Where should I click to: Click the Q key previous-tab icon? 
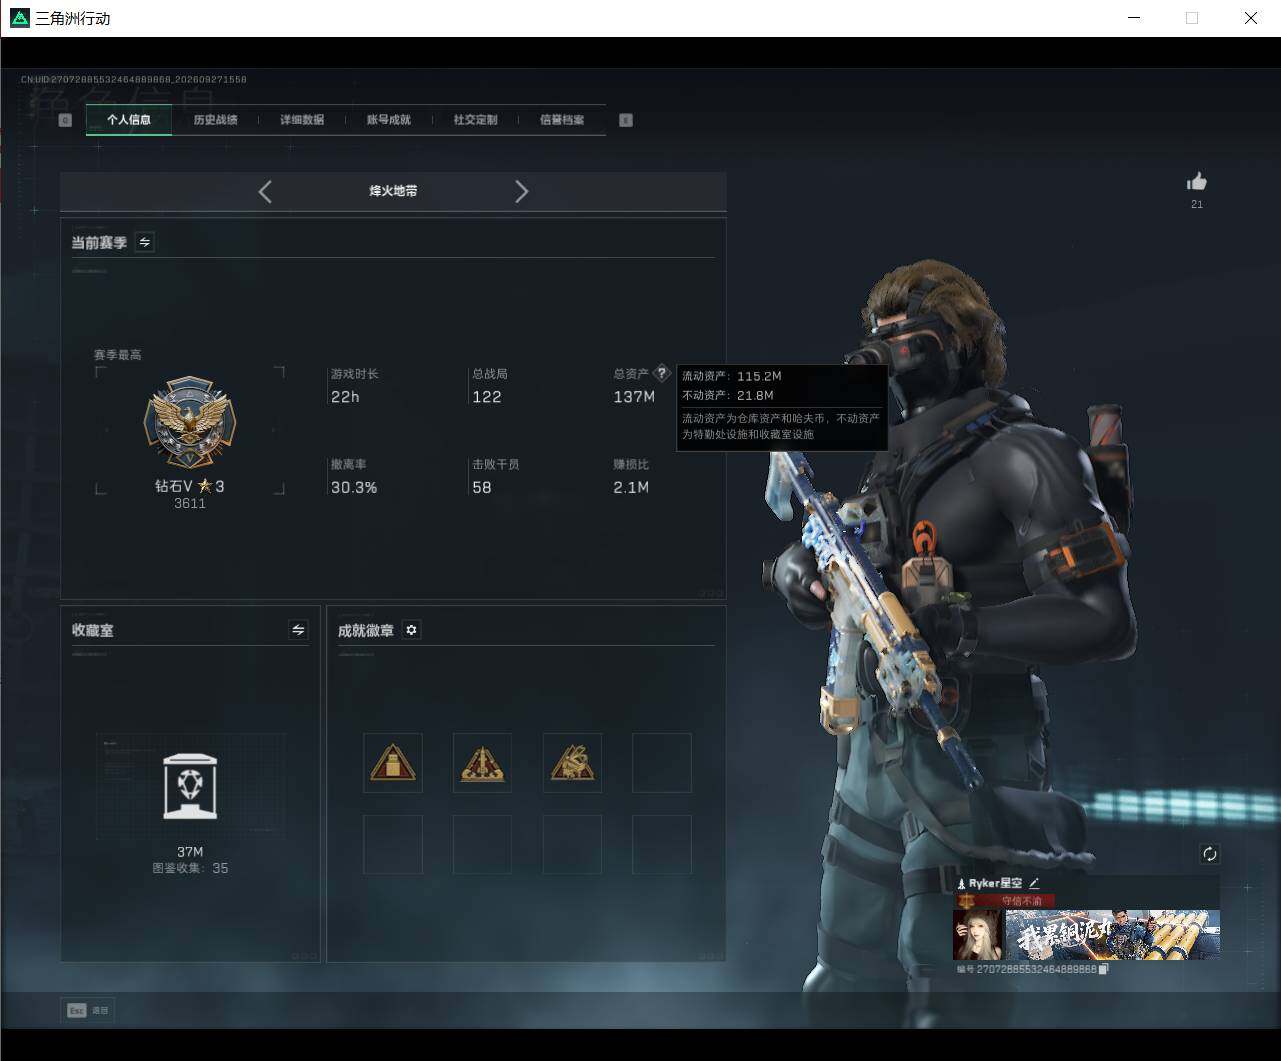point(66,120)
